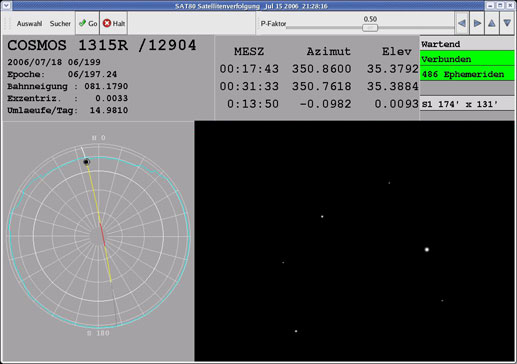
Task: Click the Go button with green checkmark
Action: coord(88,23)
